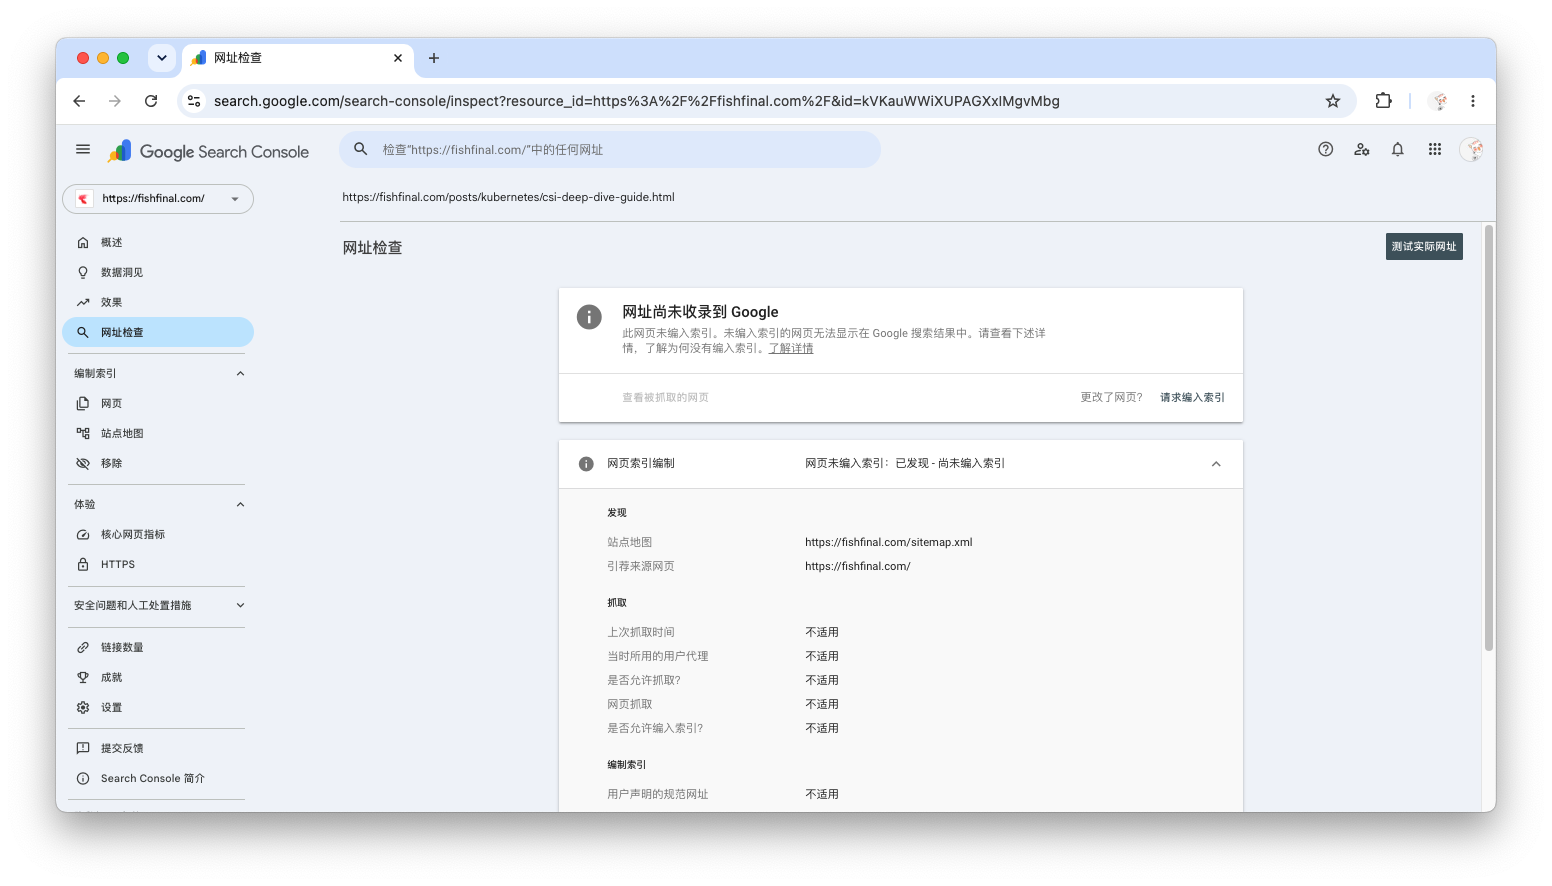The image size is (1552, 886).
Task: Focus the URL inspection search field
Action: click(x=610, y=150)
